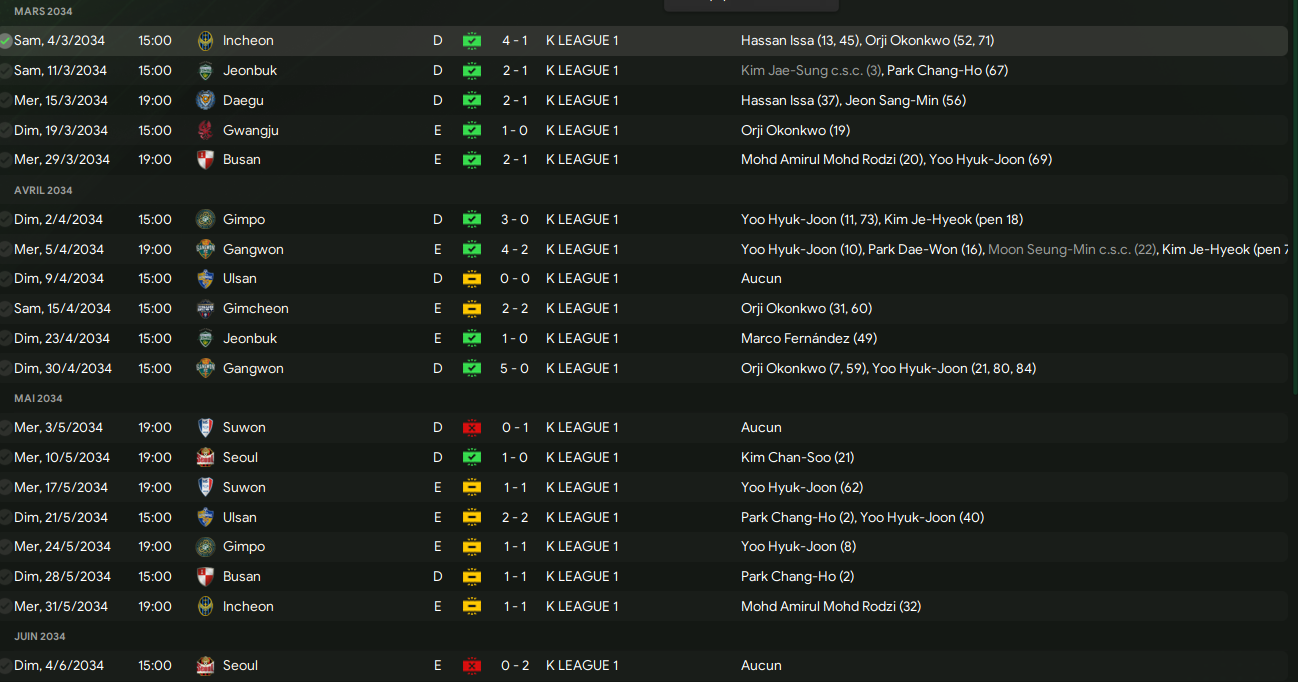Click the Gimcheon club badge

point(205,309)
